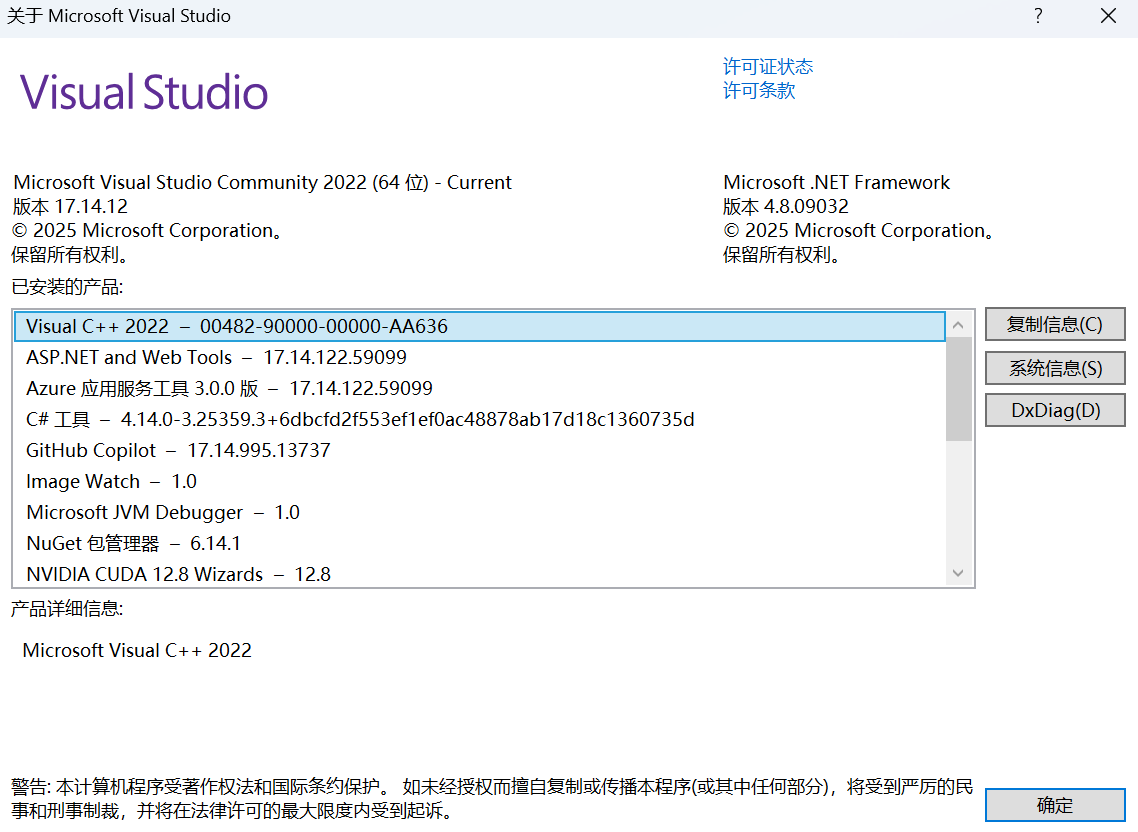1138x832 pixels.
Task: Select GitHub Copilot in installed products
Action: (178, 450)
